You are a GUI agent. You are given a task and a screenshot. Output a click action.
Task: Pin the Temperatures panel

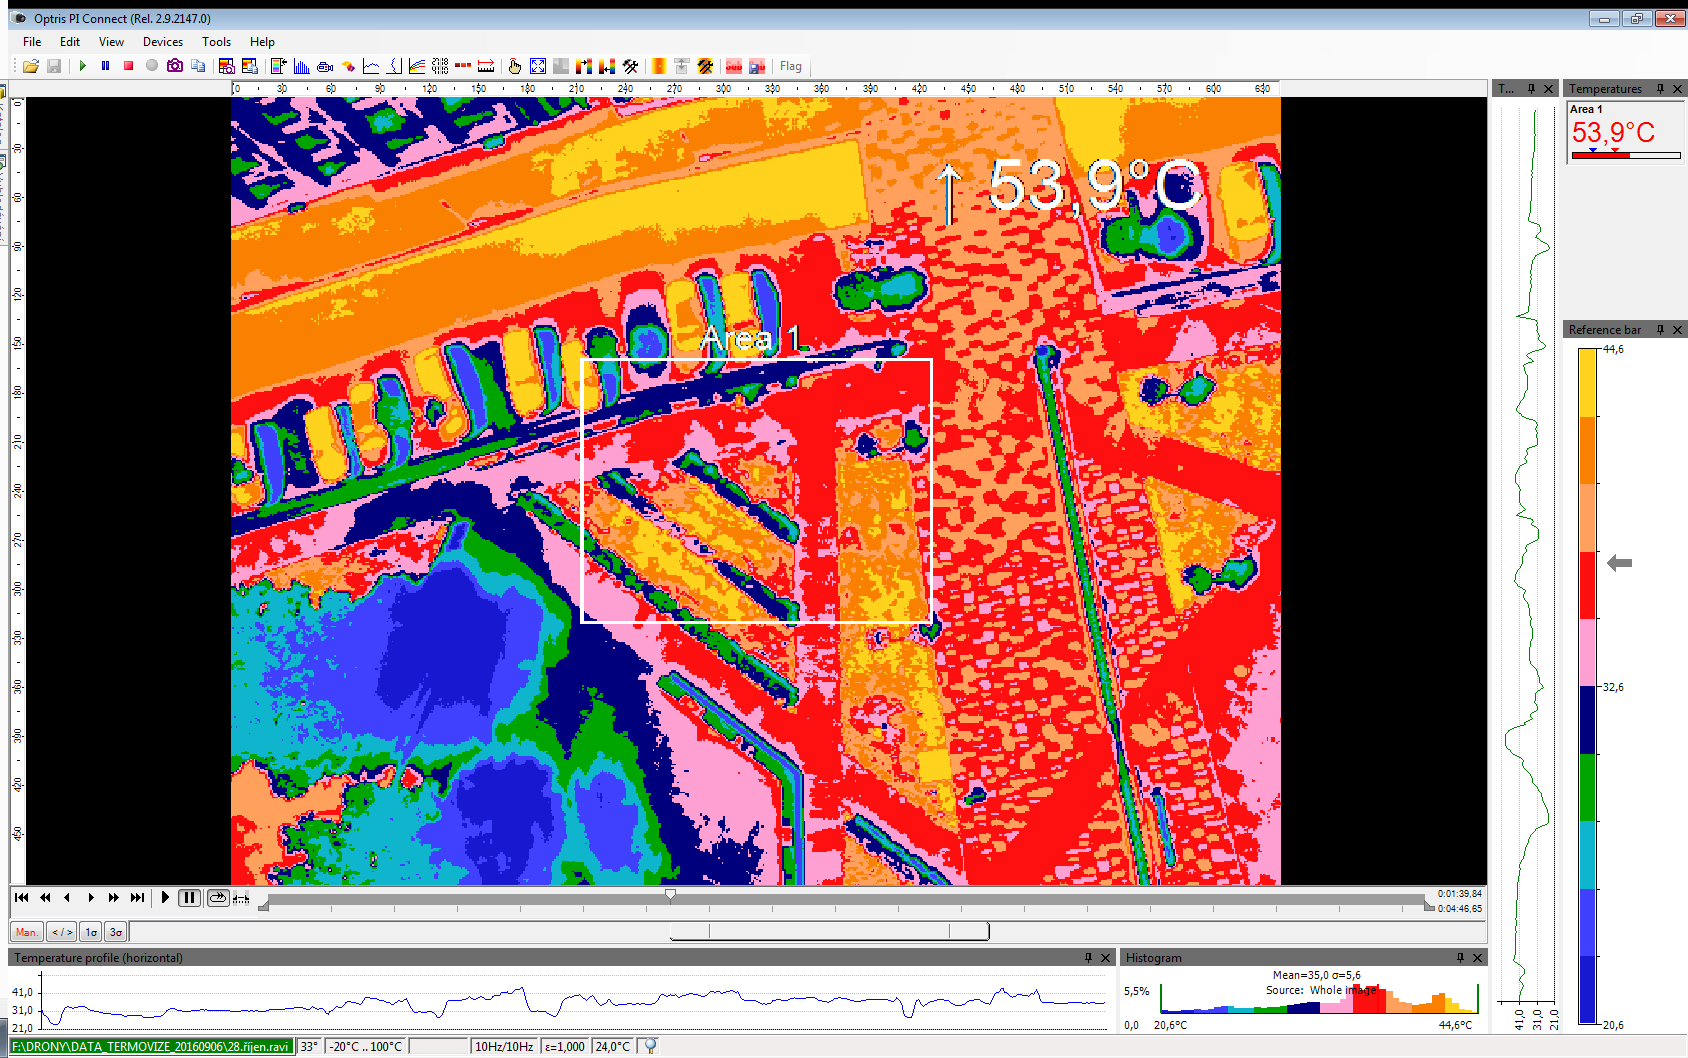1660,89
